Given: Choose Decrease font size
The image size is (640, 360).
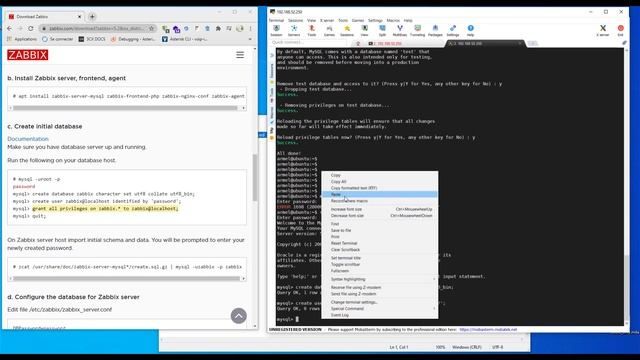Looking at the screenshot, I should (x=380, y=216).
